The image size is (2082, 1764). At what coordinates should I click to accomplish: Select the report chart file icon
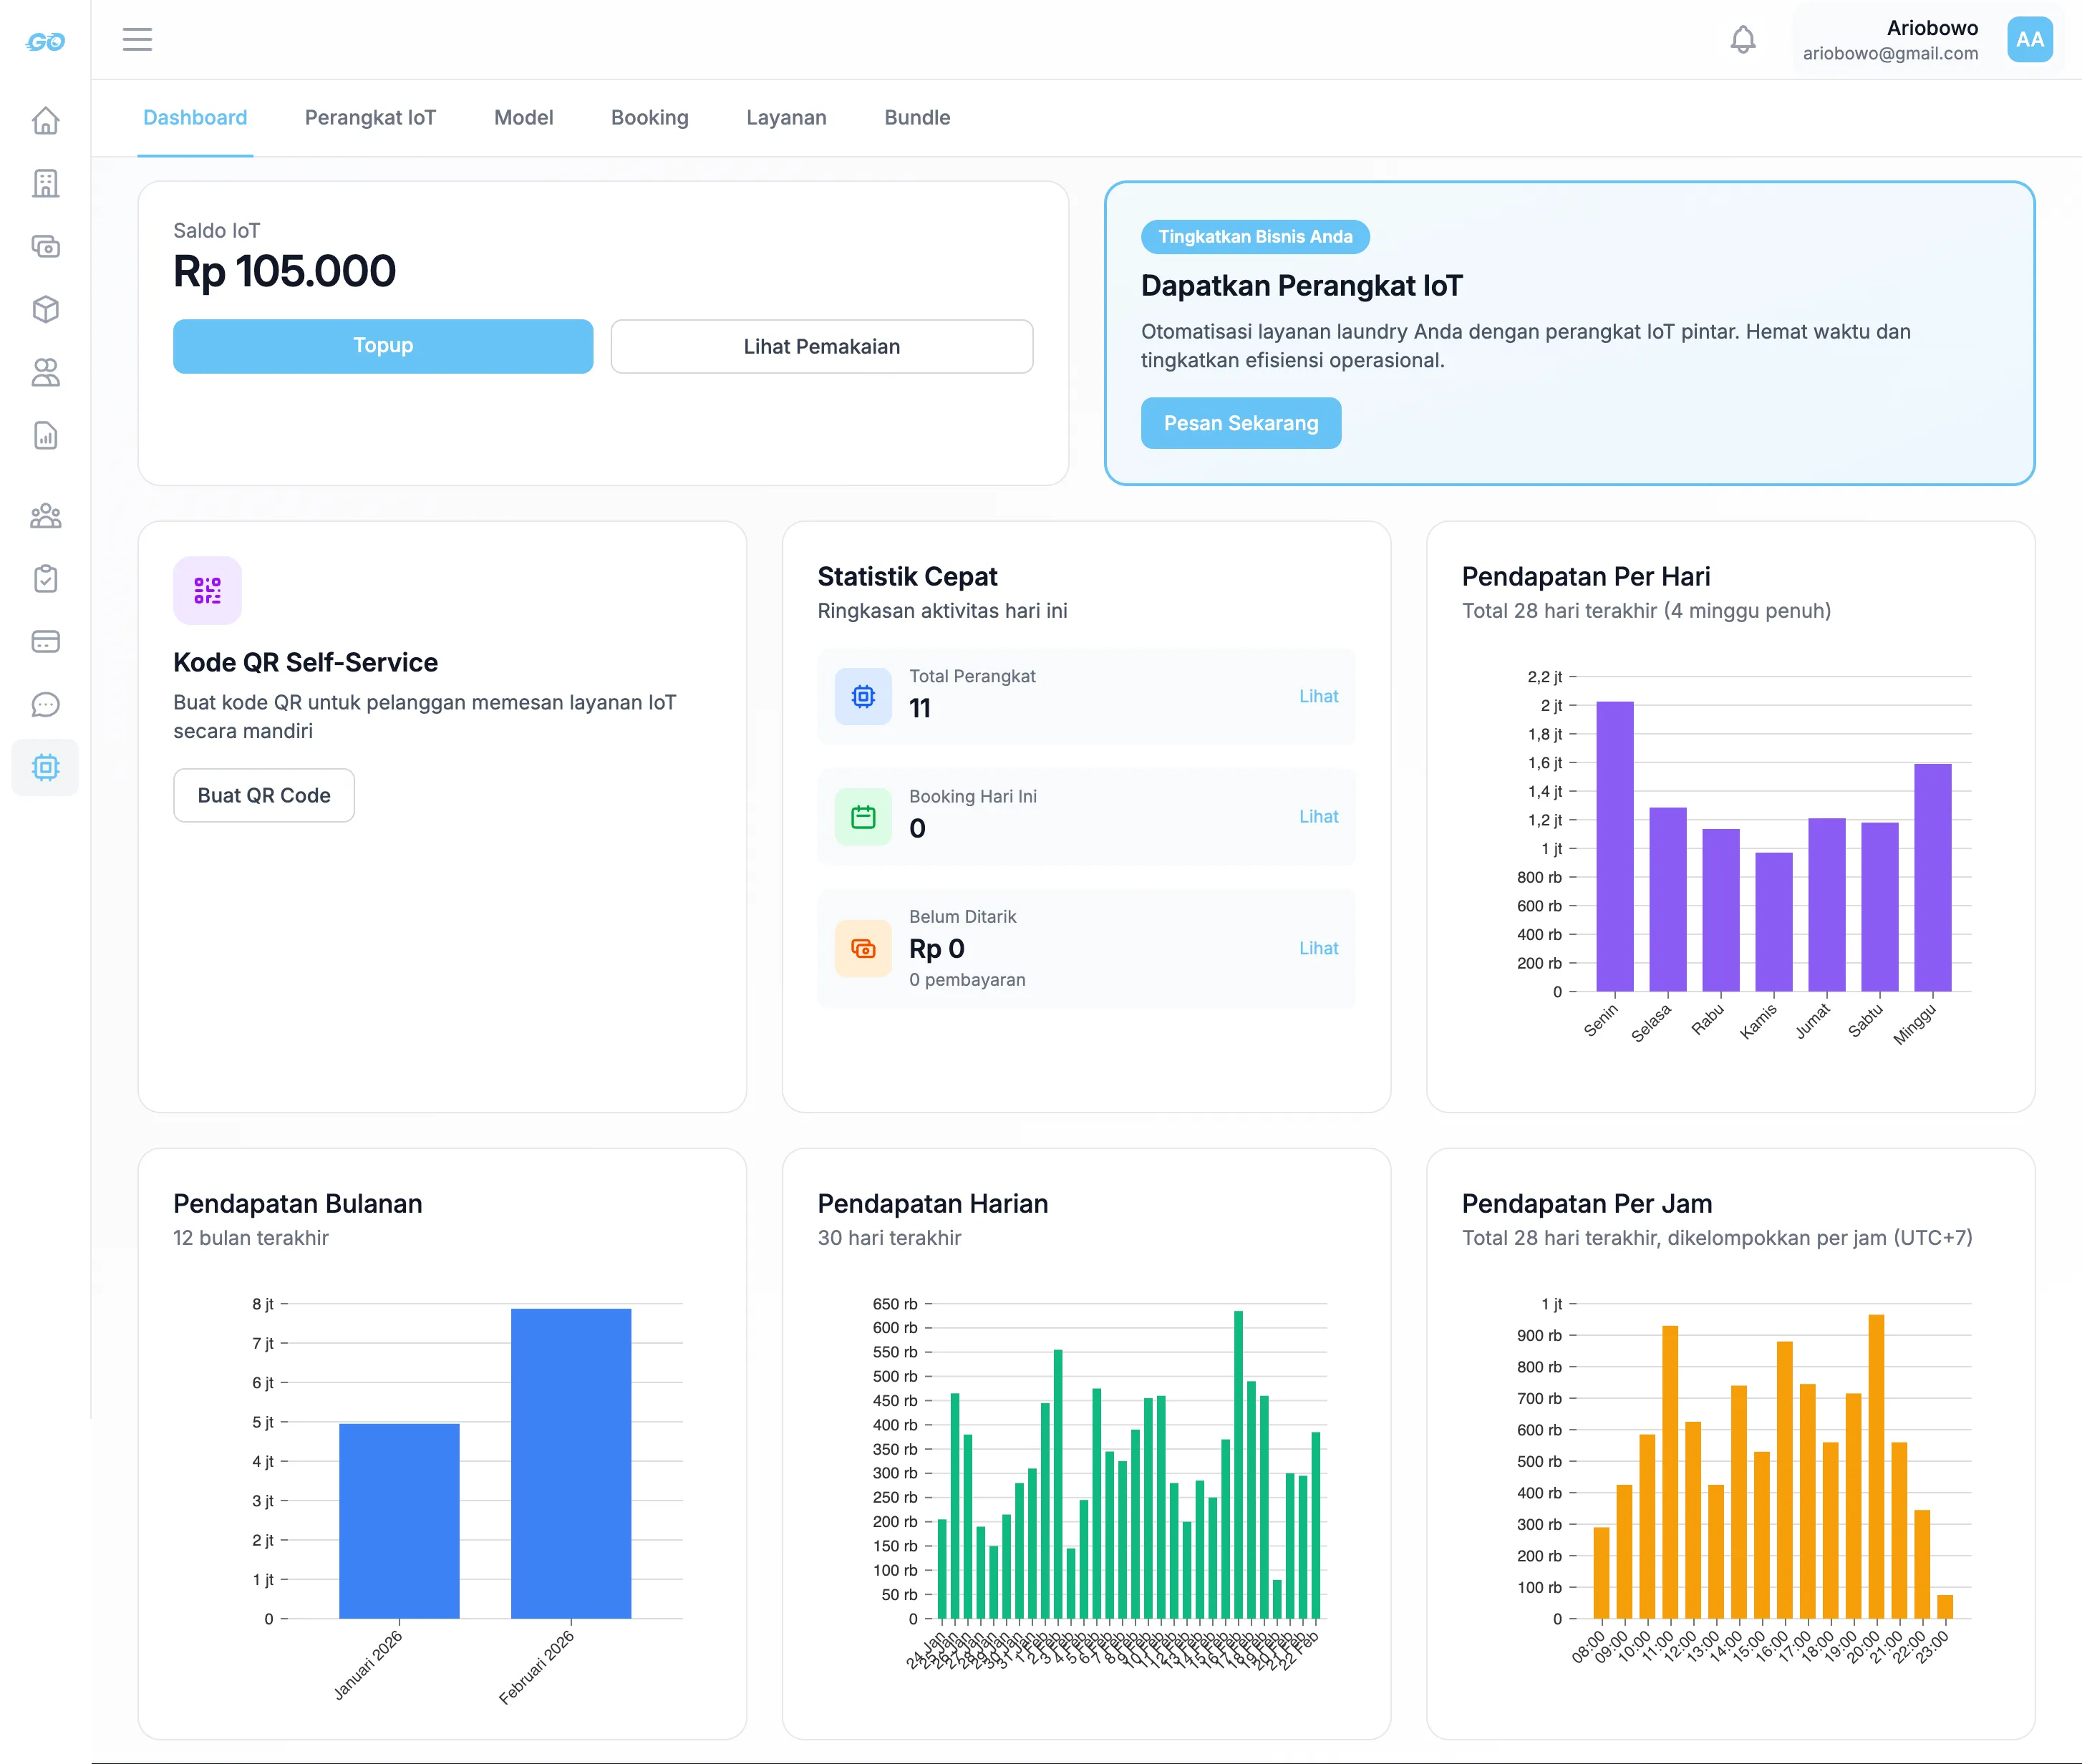(46, 436)
